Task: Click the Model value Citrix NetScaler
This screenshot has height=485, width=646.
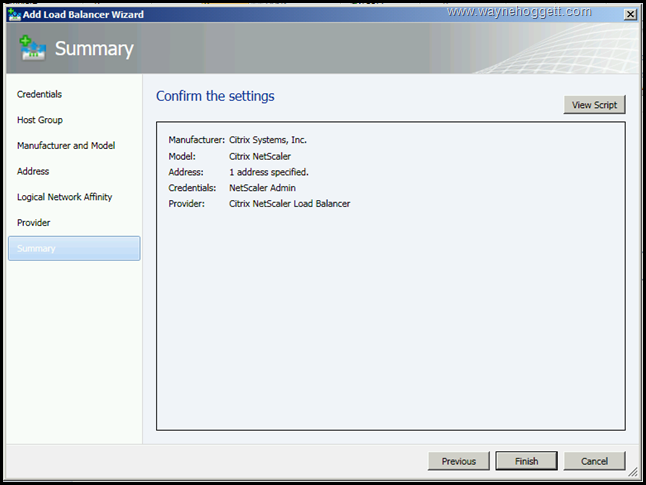Action: click(x=260, y=156)
